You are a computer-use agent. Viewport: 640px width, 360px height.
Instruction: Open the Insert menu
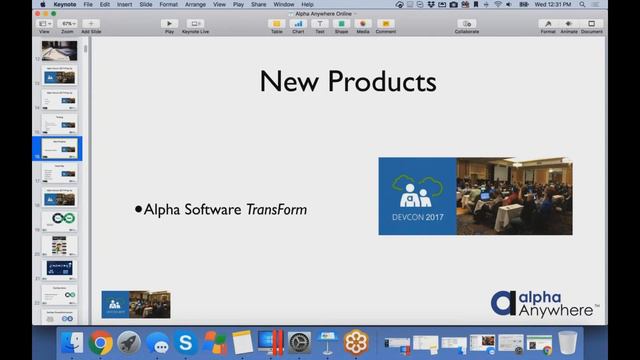(124, 4)
